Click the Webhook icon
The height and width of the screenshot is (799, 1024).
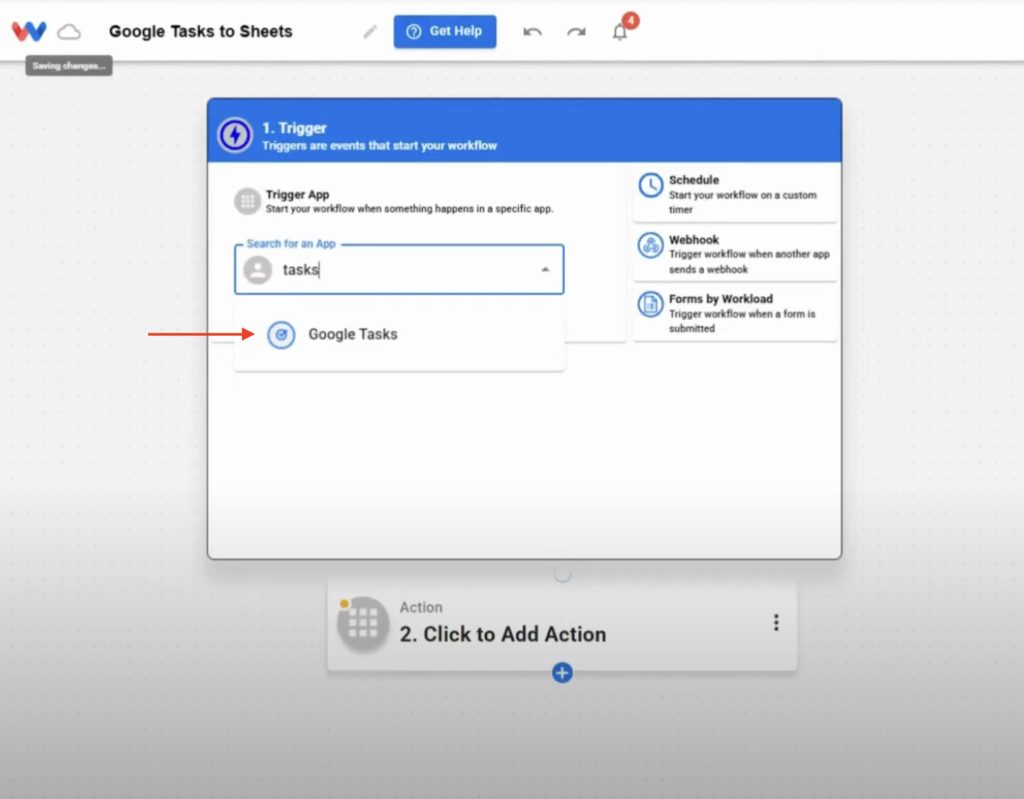[650, 246]
